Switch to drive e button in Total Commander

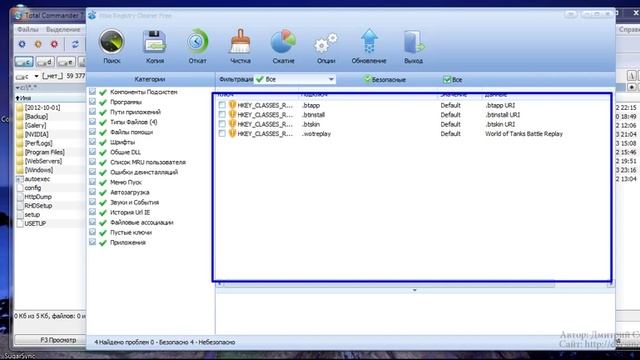point(66,62)
